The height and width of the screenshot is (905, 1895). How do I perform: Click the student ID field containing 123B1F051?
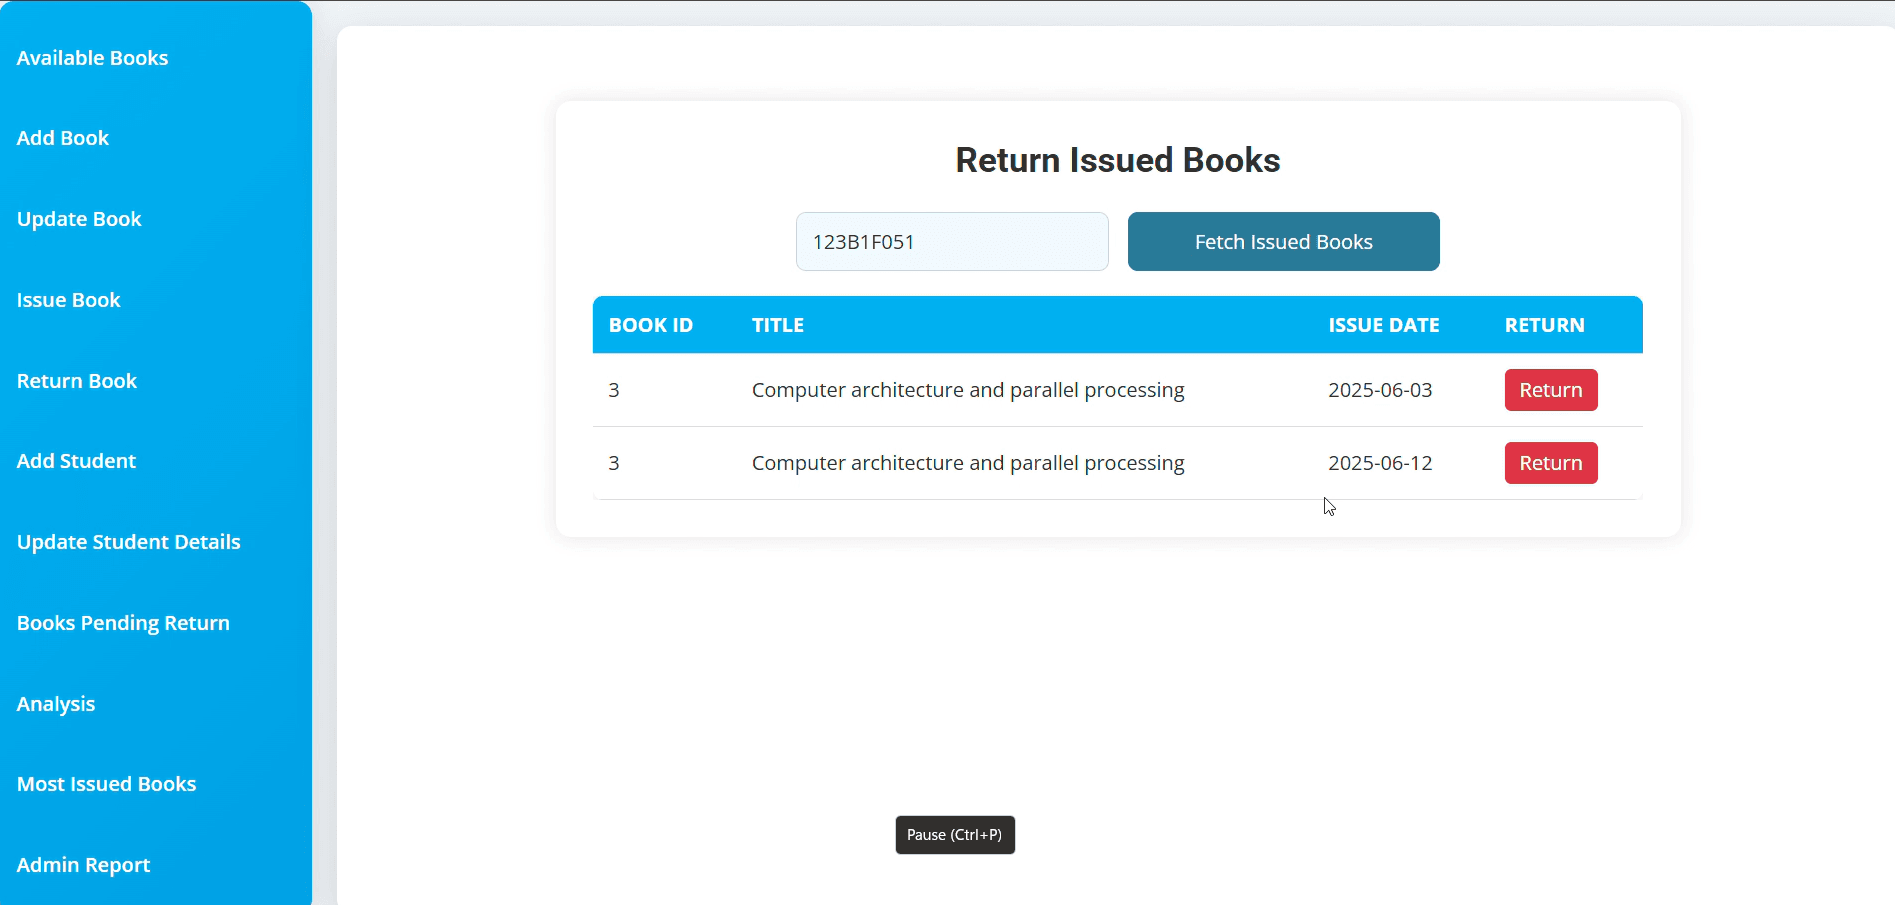[x=951, y=242]
